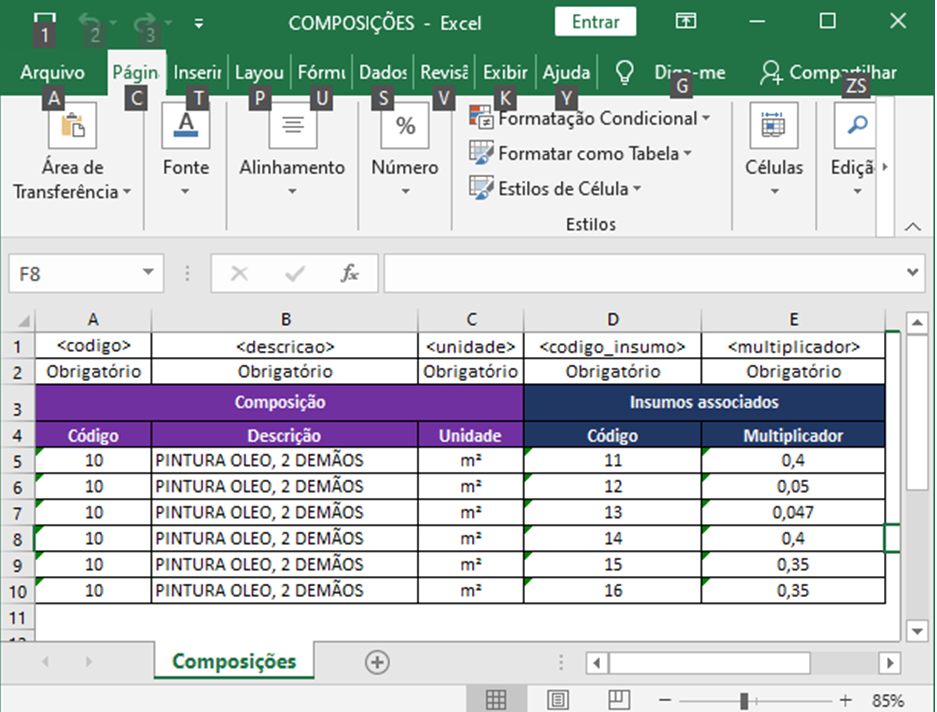Open the Alinhamento alignment group
Screen dimensions: 937x712
tap(292, 128)
